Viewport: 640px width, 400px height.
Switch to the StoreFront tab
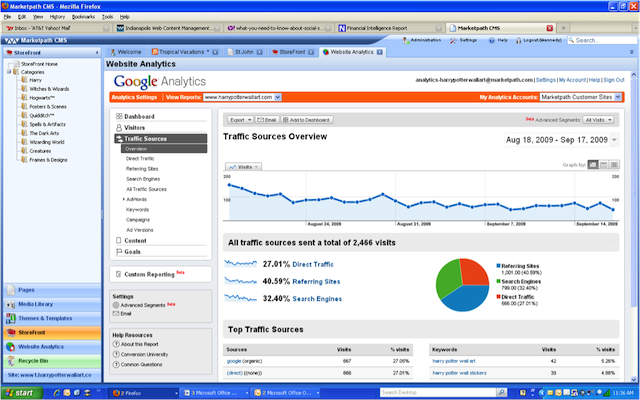tap(292, 52)
